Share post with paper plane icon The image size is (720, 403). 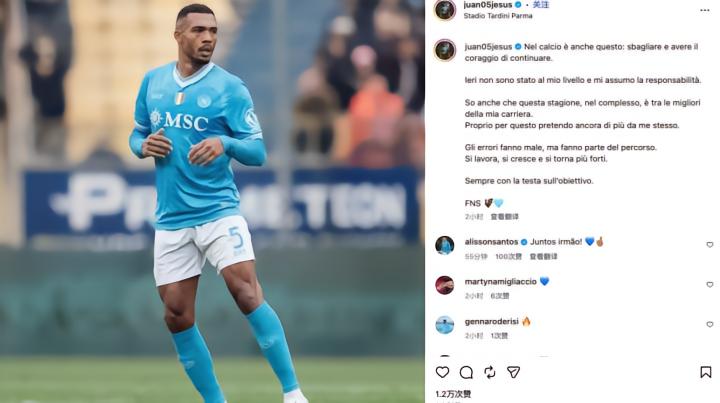pyautogui.click(x=513, y=372)
